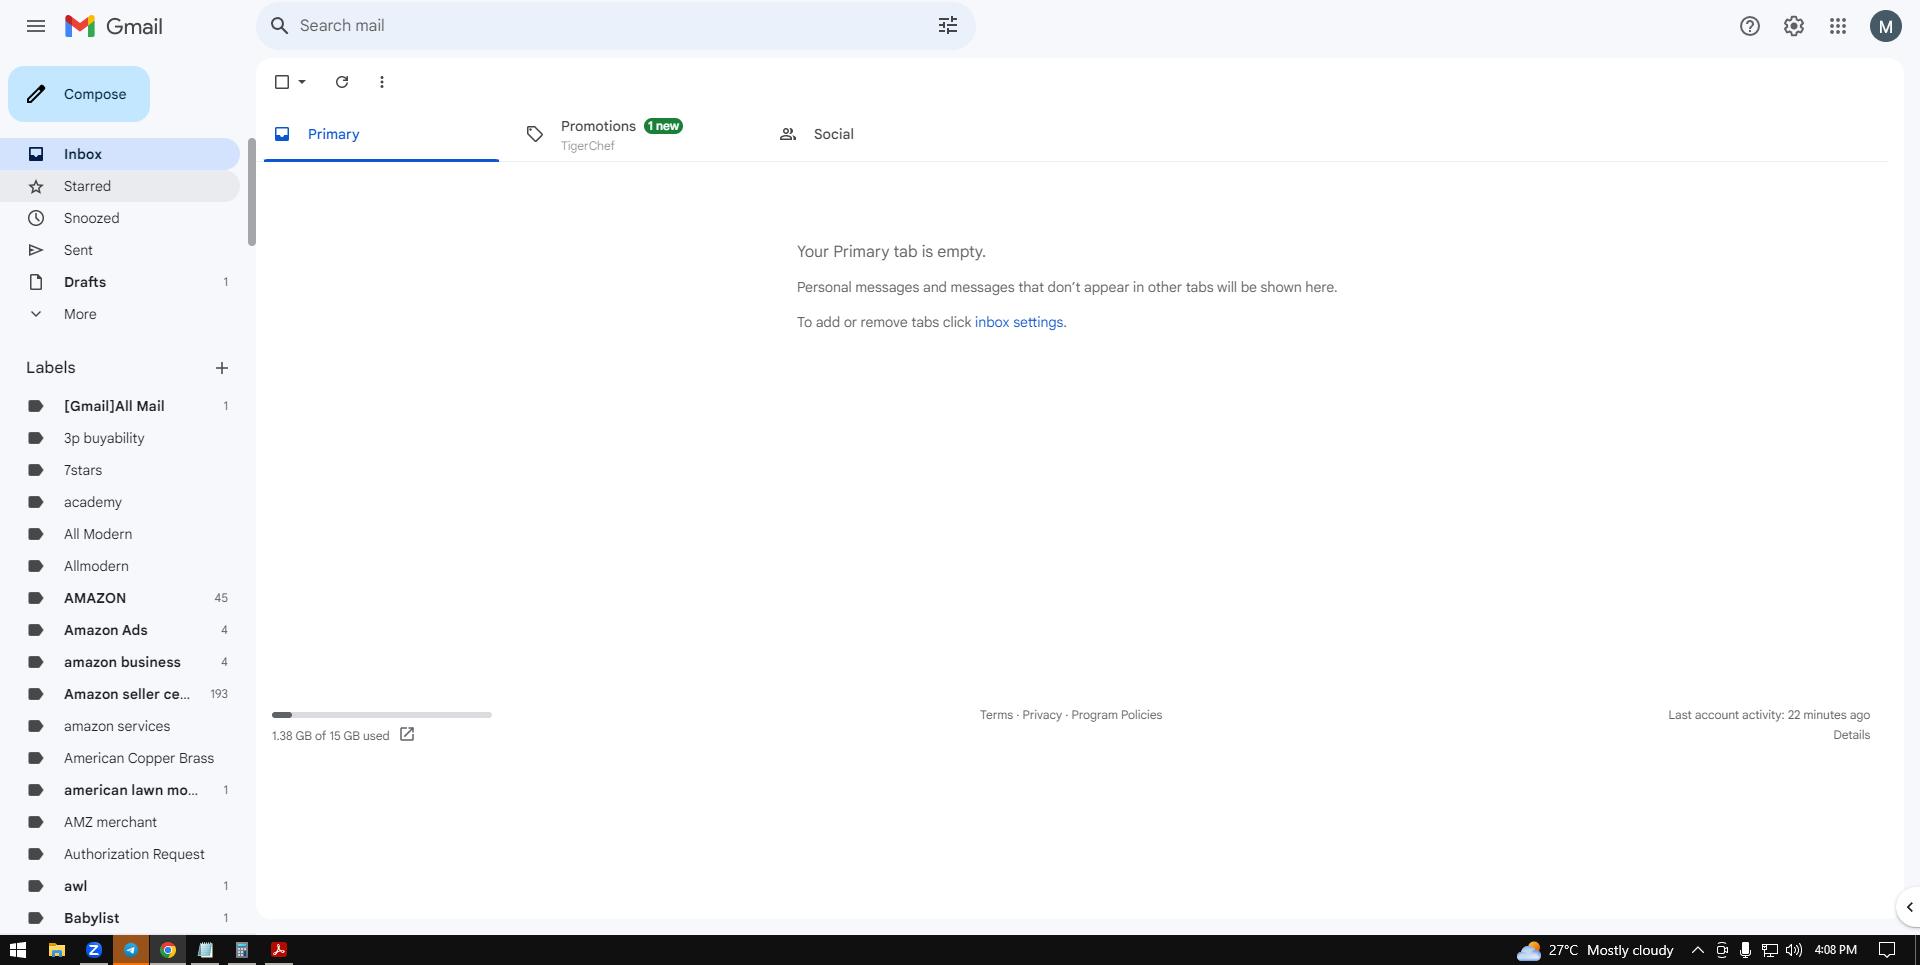This screenshot has width=1920, height=965.
Task: Click the taskbar clock showing 4:08 PM
Action: point(1836,950)
